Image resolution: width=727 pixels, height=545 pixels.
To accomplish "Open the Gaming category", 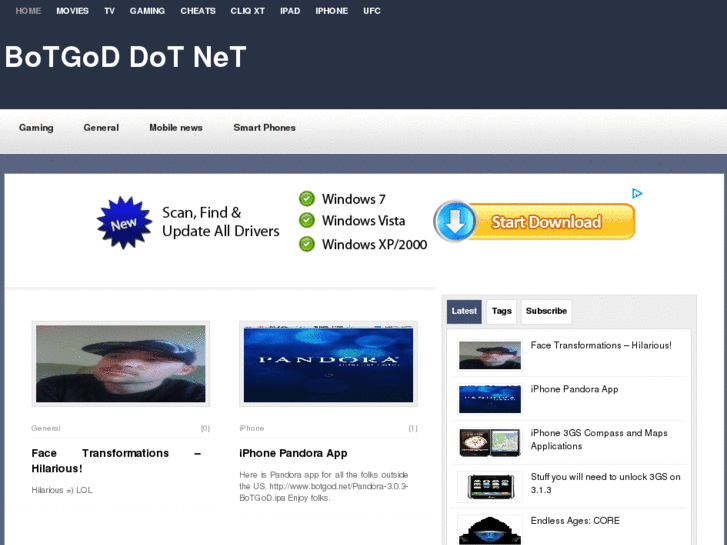I will click(x=36, y=128).
